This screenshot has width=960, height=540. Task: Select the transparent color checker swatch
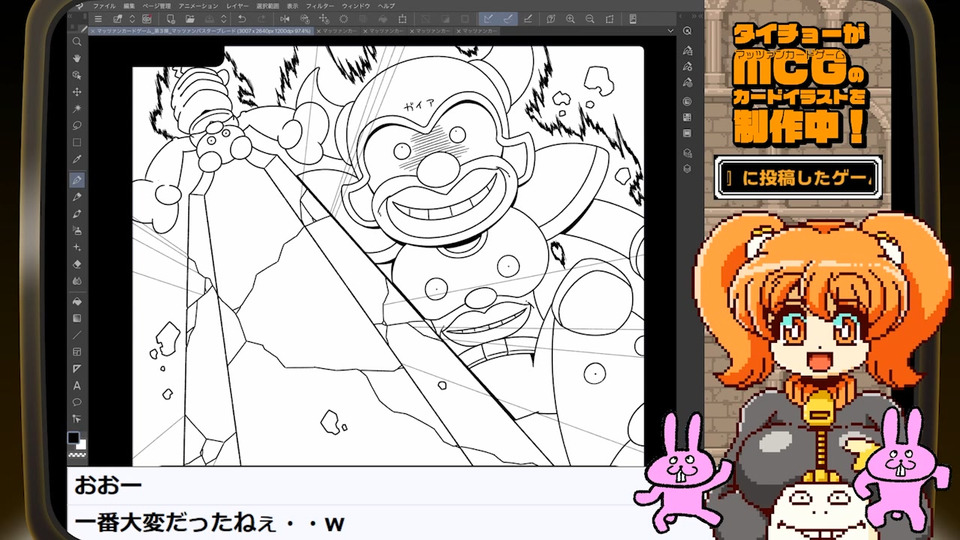[77, 456]
